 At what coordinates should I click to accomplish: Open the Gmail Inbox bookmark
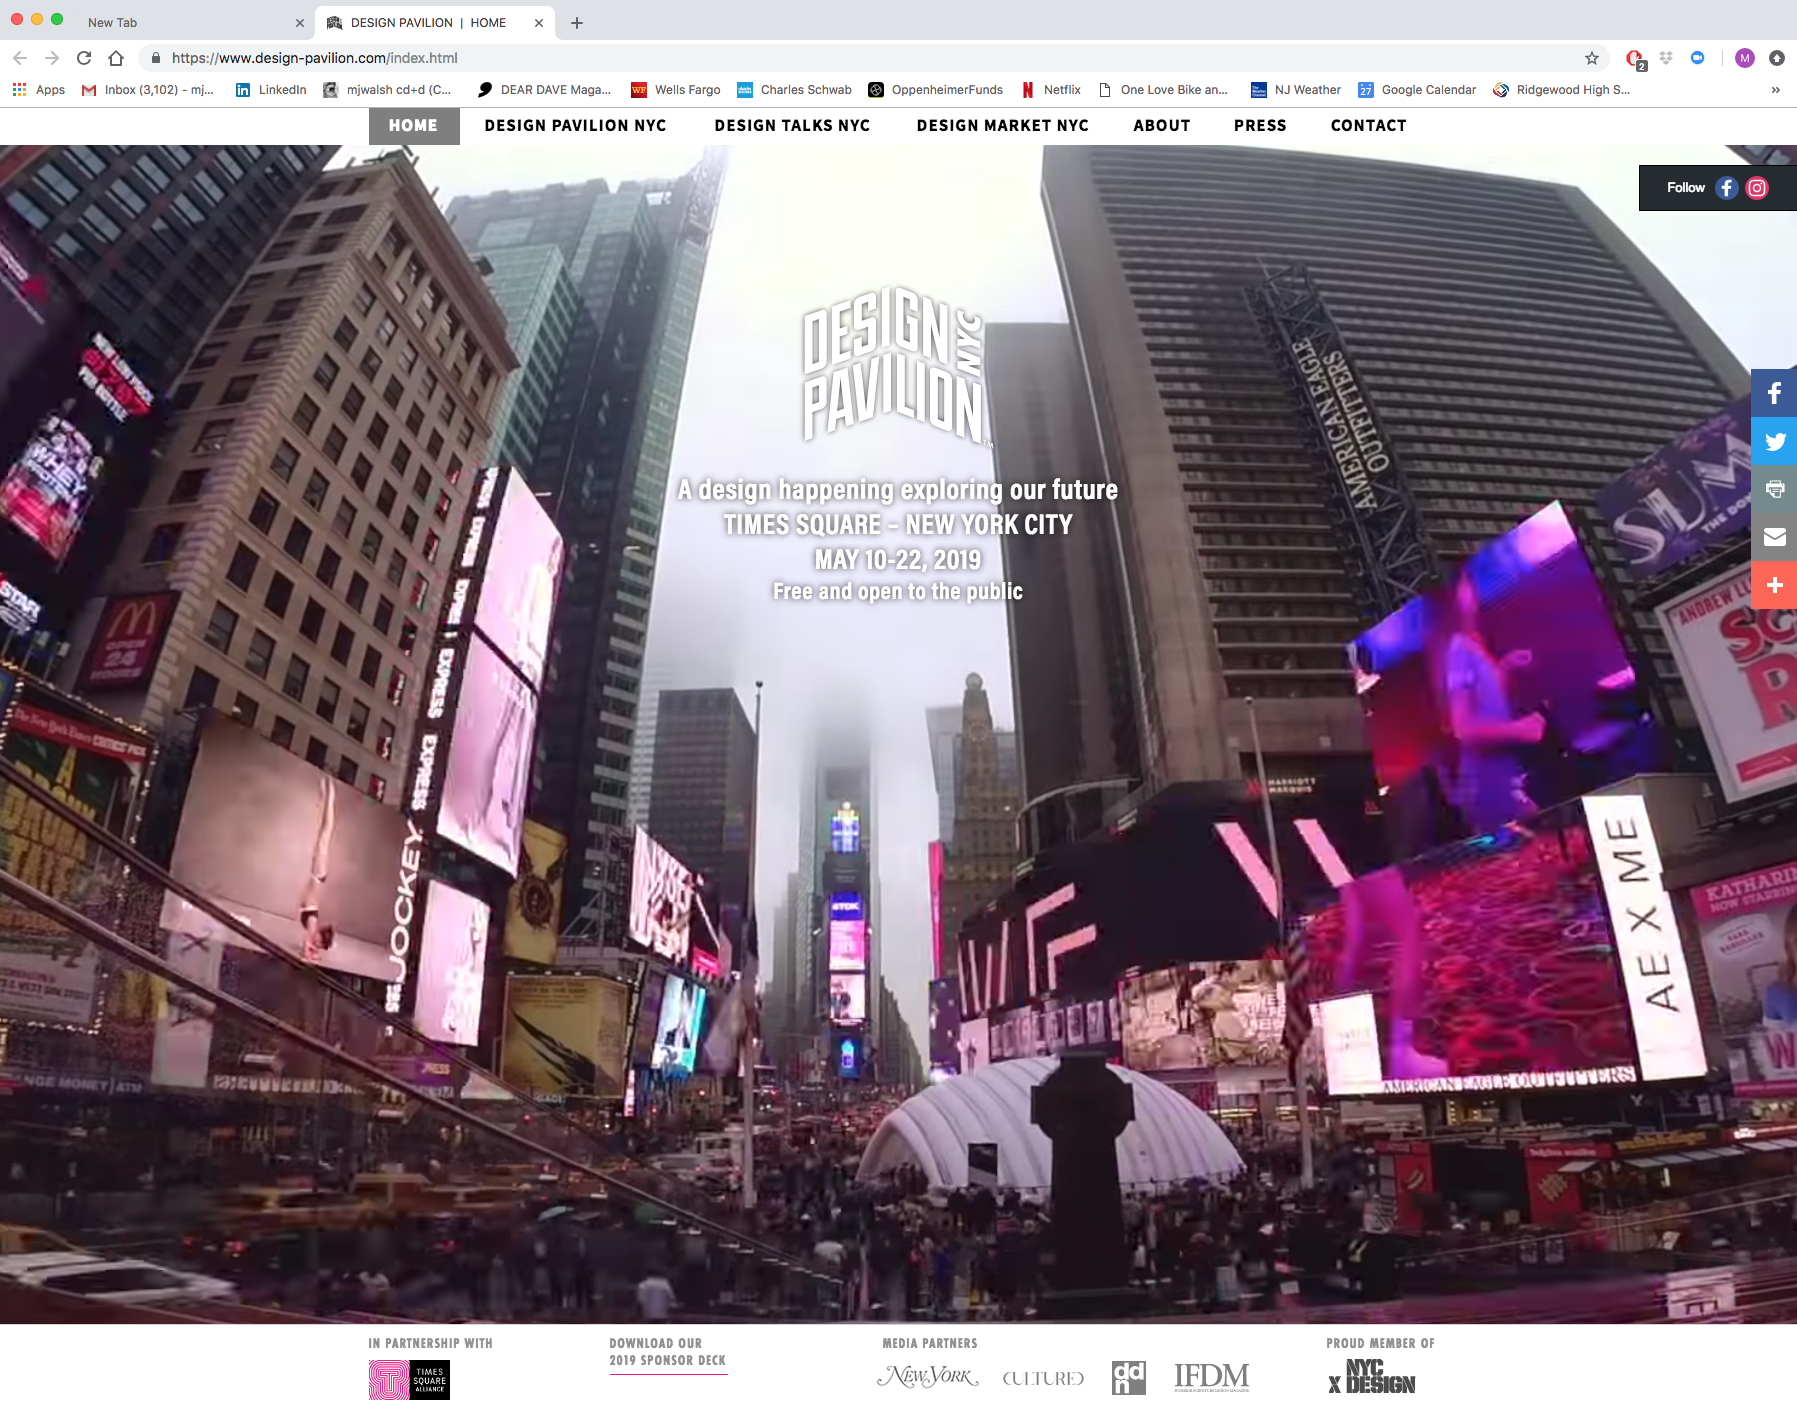147,90
